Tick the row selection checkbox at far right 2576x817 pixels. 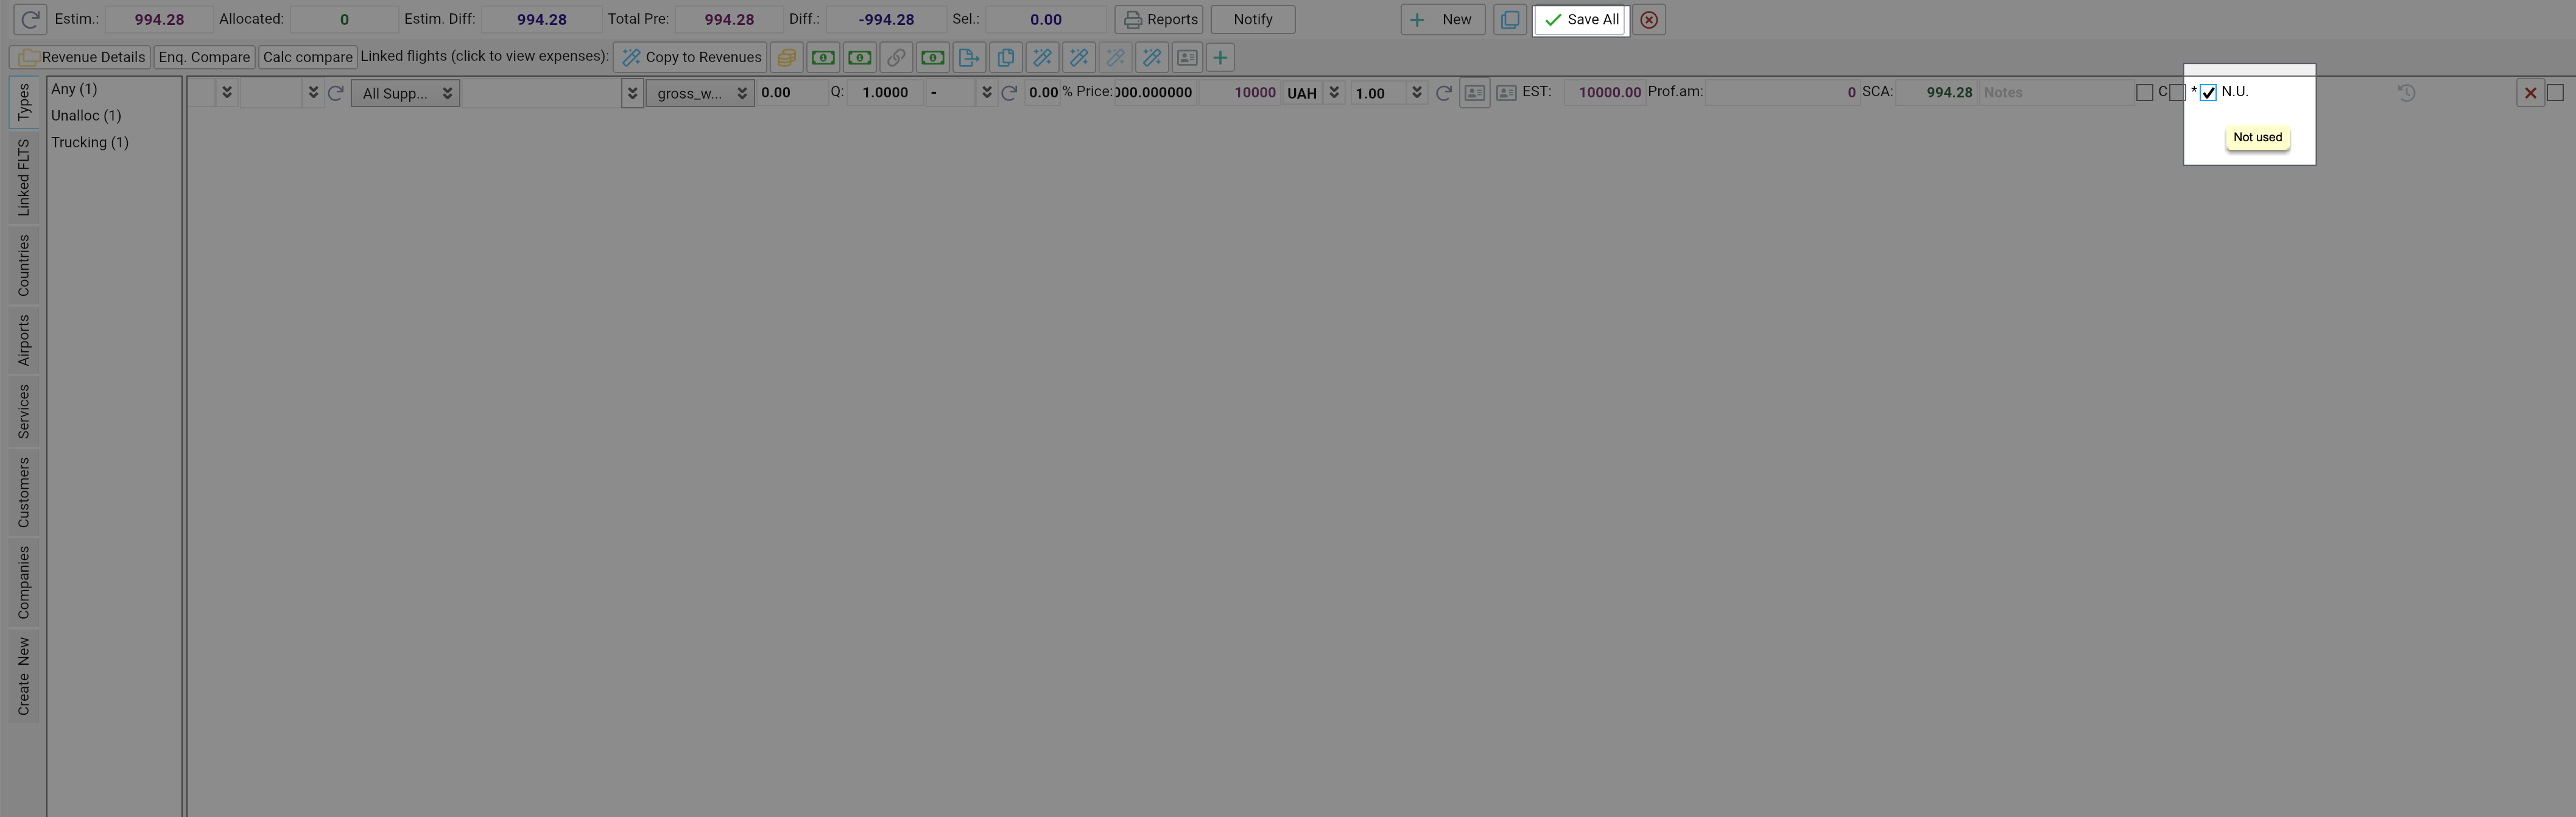pos(2556,93)
